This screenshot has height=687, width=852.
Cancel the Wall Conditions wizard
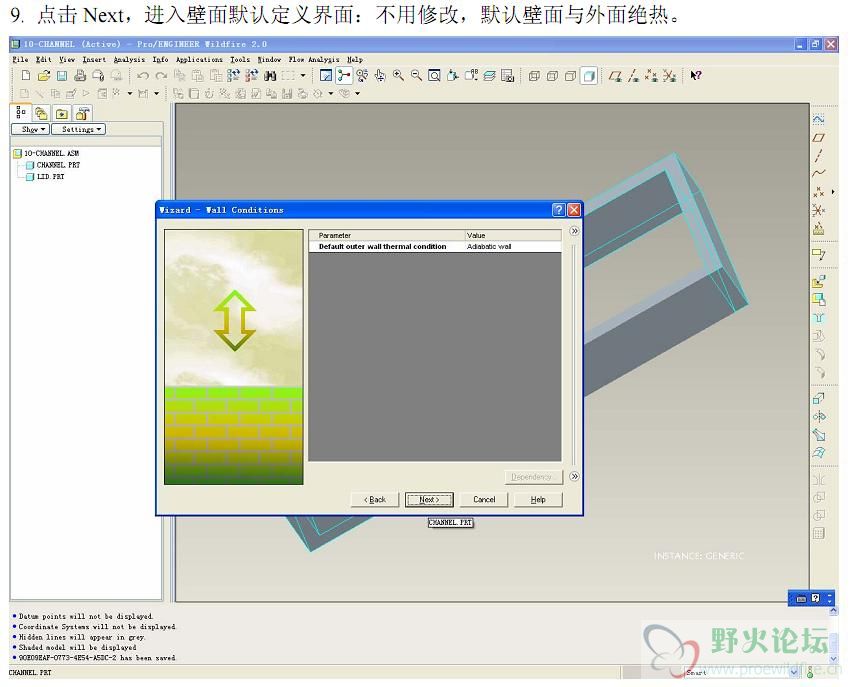[484, 499]
